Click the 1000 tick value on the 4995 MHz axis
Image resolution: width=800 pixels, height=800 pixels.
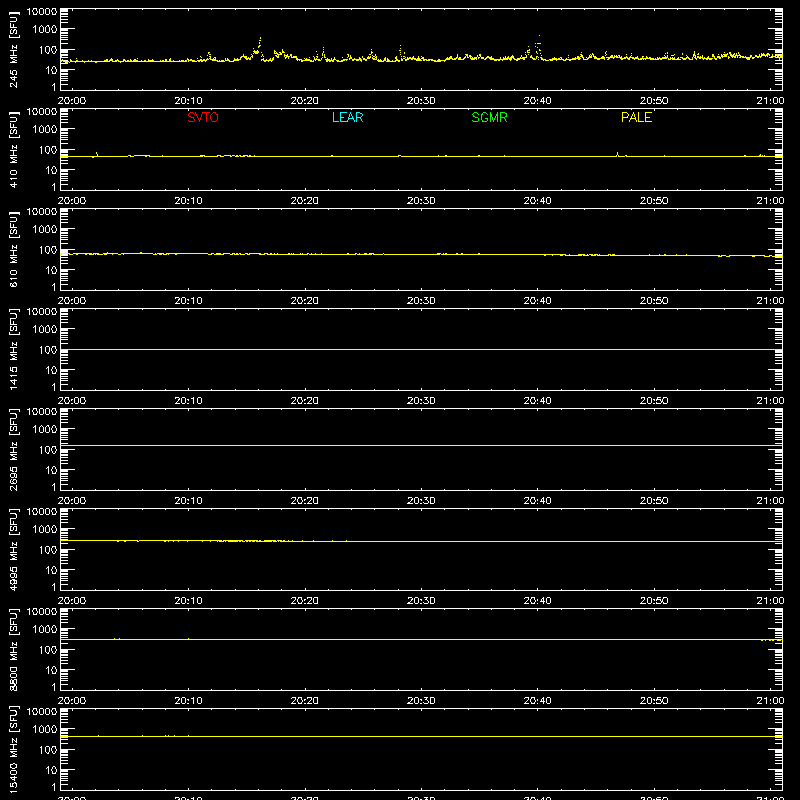tap(45, 530)
